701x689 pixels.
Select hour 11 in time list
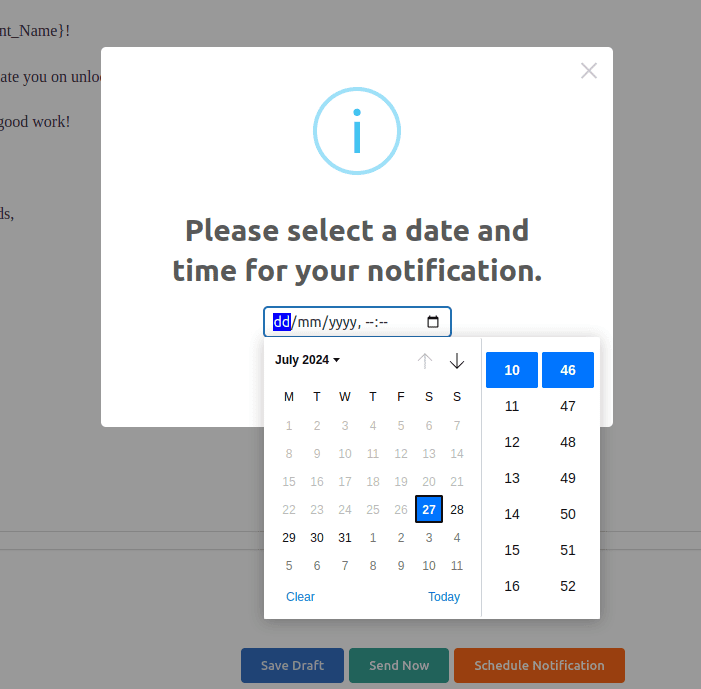512,406
